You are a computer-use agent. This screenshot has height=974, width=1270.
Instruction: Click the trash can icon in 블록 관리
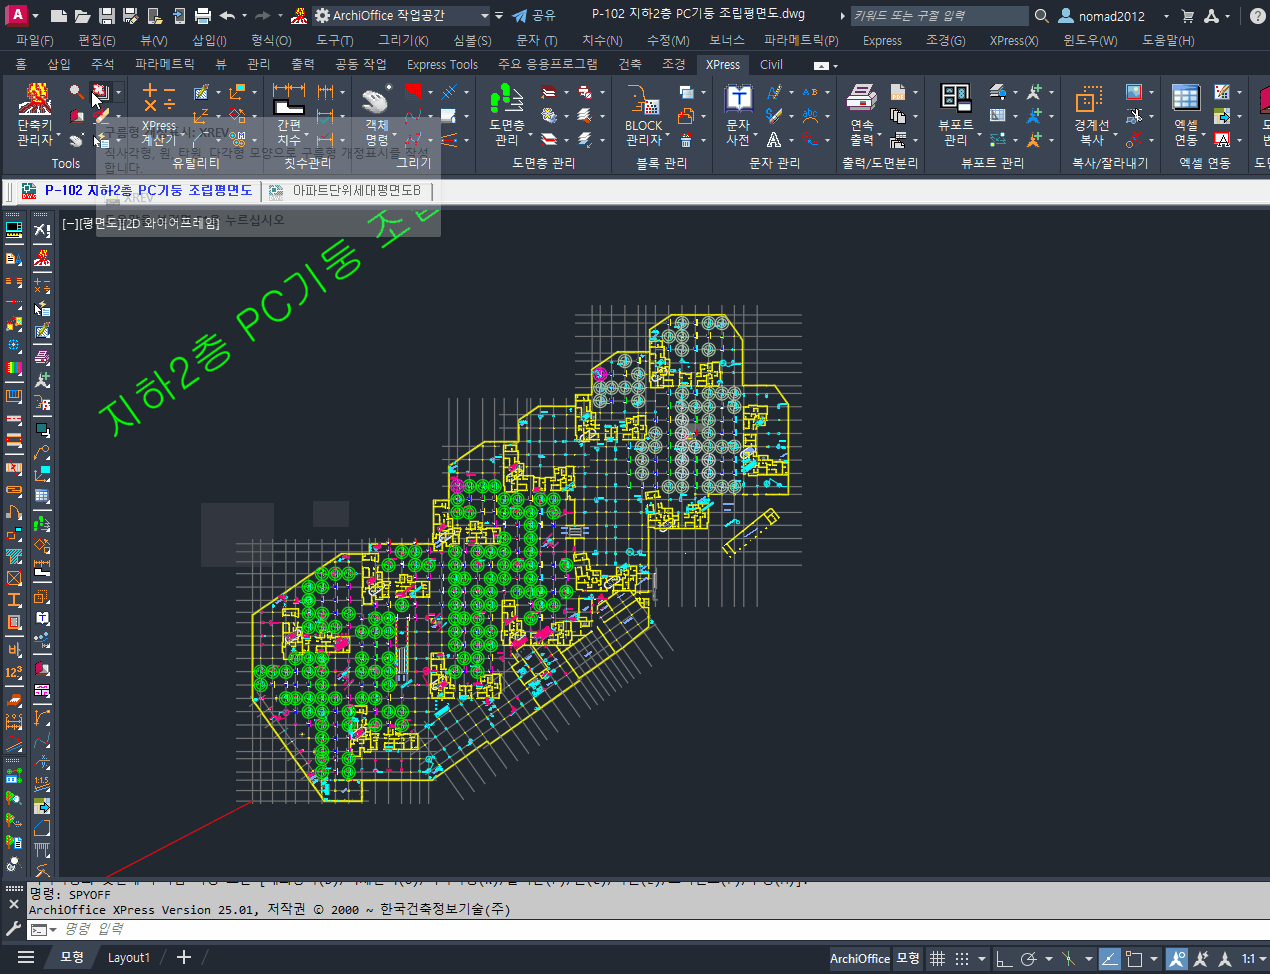686,140
